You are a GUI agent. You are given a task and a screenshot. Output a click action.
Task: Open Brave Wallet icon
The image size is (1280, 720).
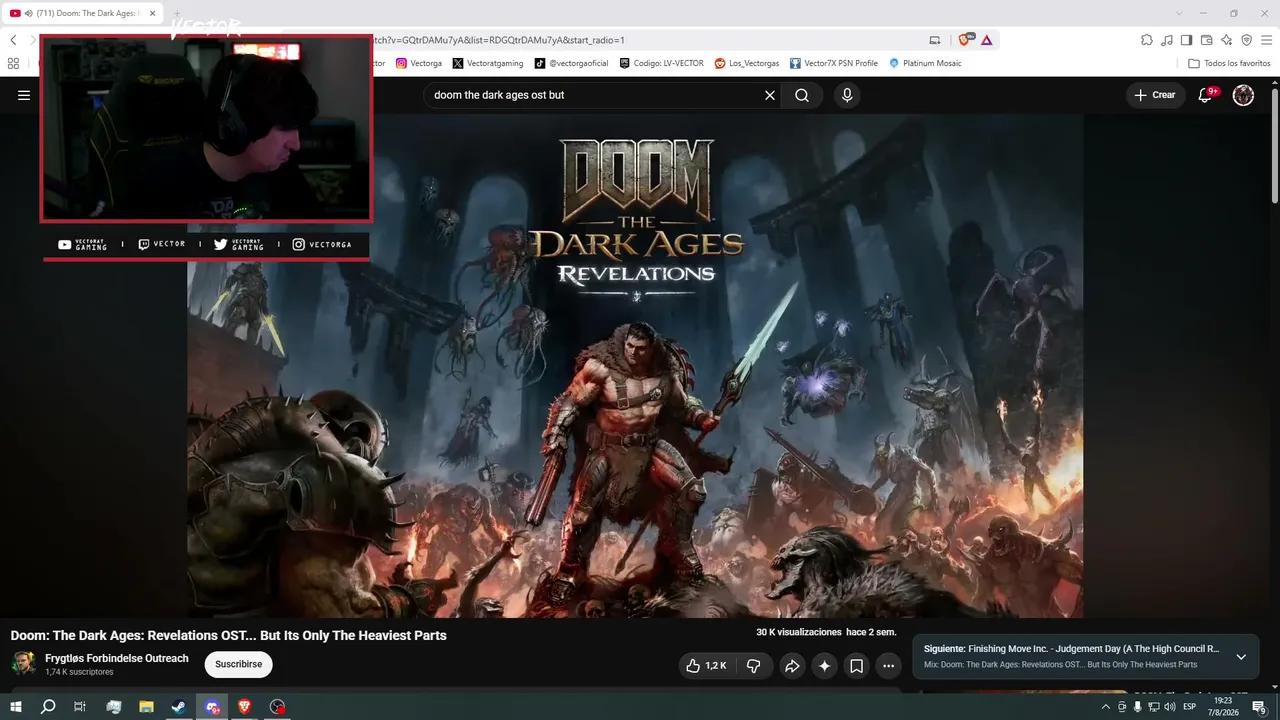1207,40
